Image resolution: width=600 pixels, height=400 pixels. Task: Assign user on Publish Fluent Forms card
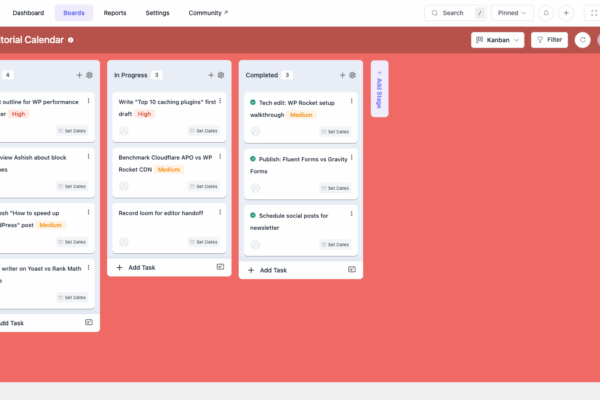pos(256,188)
